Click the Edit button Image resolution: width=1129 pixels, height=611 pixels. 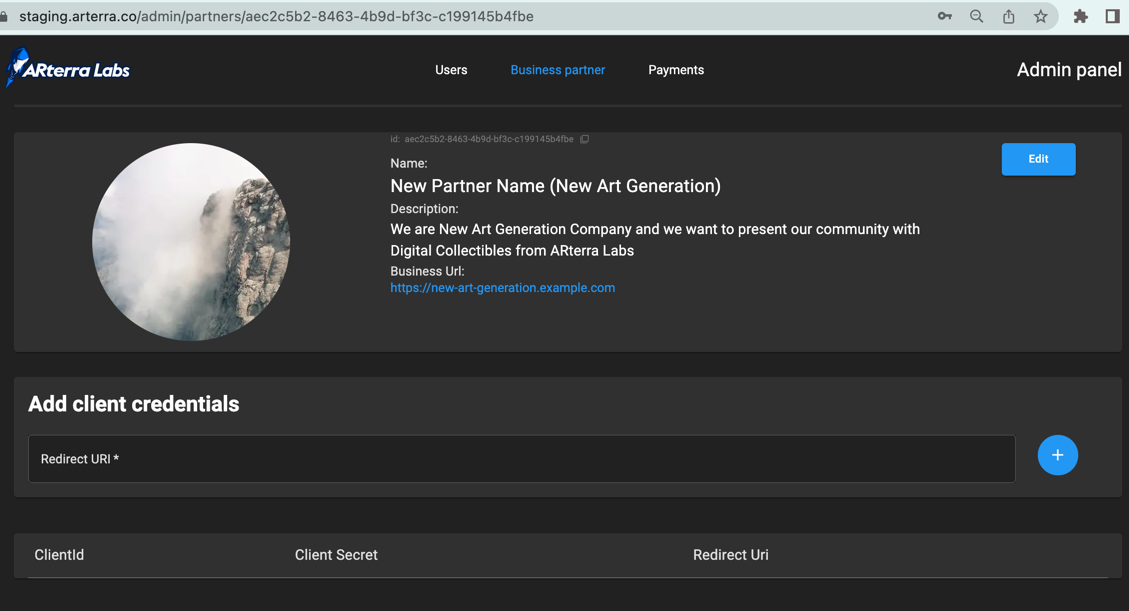click(x=1038, y=159)
